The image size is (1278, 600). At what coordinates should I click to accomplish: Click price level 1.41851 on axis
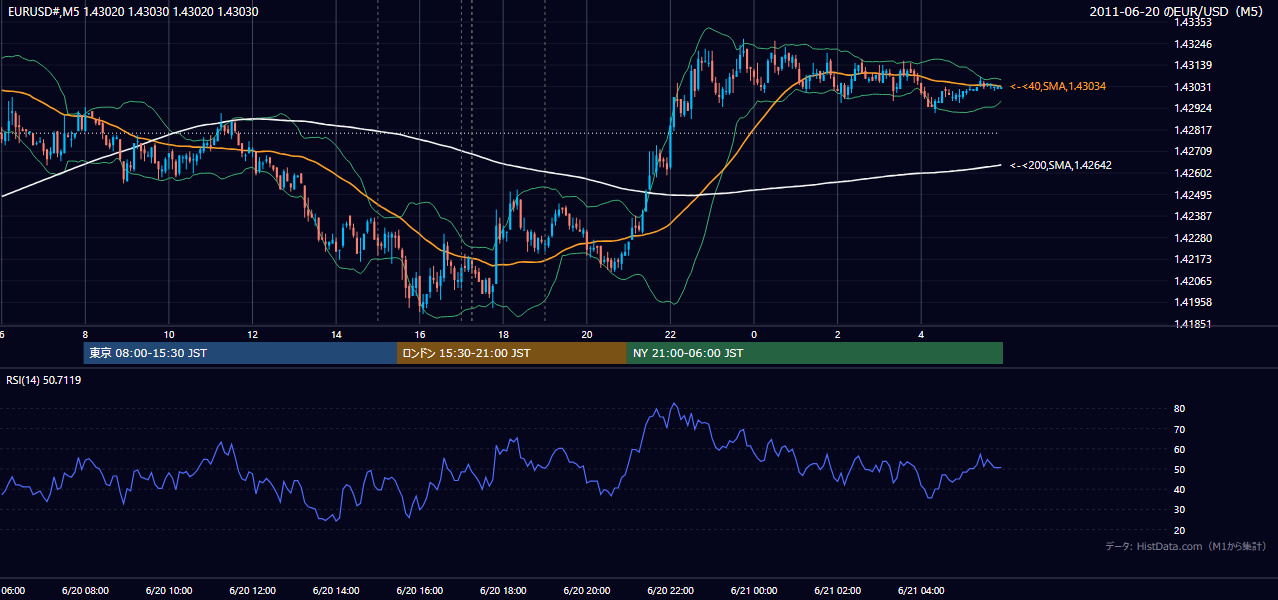click(1194, 324)
